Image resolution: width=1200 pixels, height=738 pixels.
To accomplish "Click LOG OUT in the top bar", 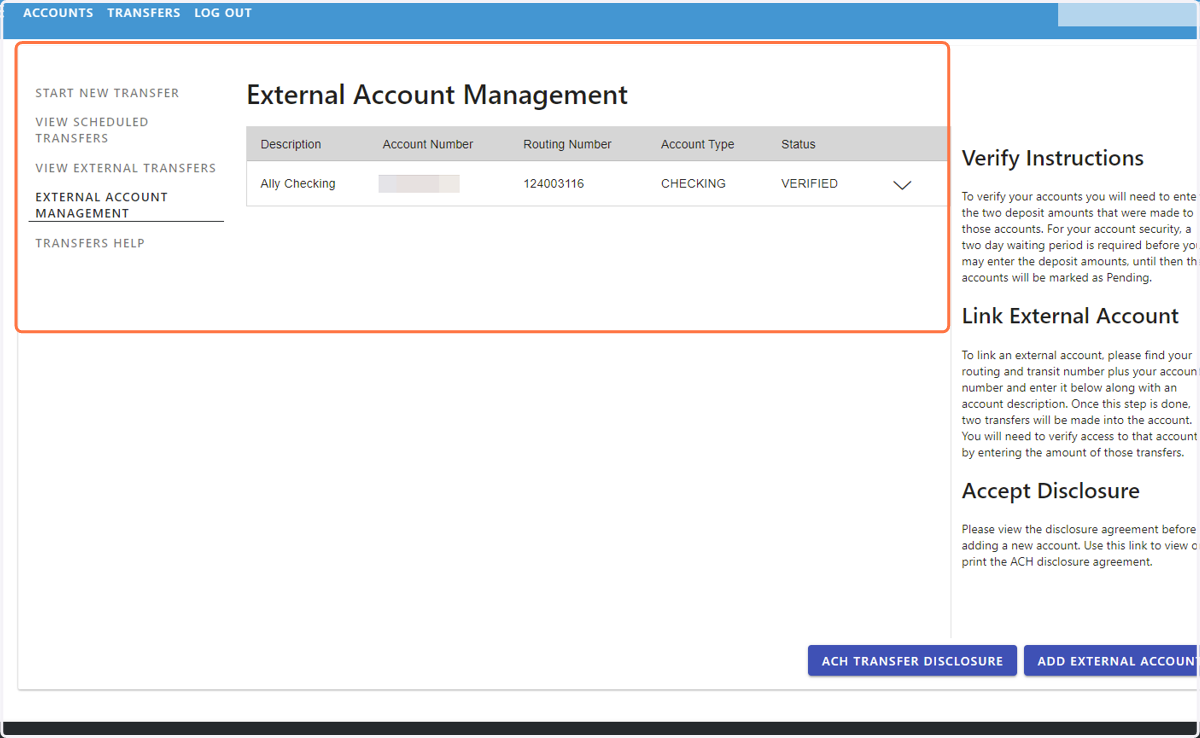I will (x=223, y=13).
